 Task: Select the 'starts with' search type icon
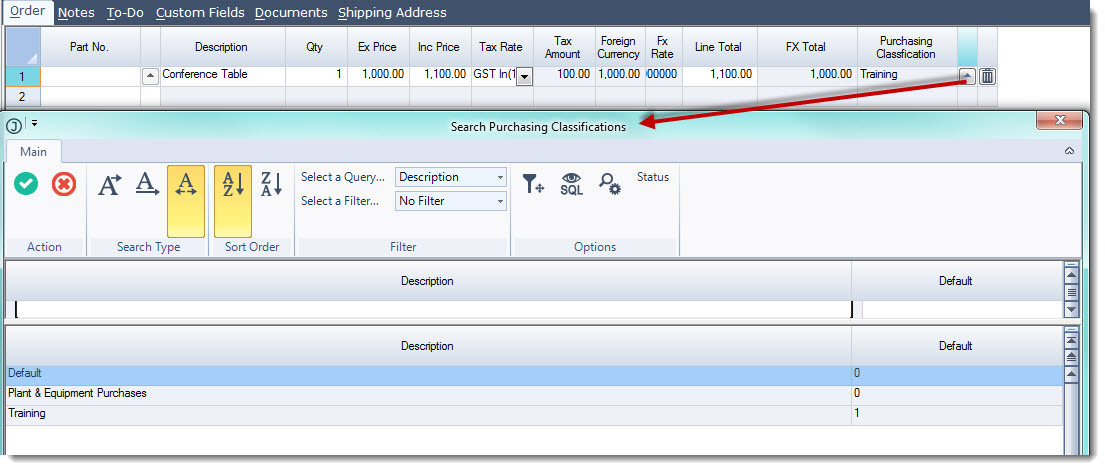(109, 185)
